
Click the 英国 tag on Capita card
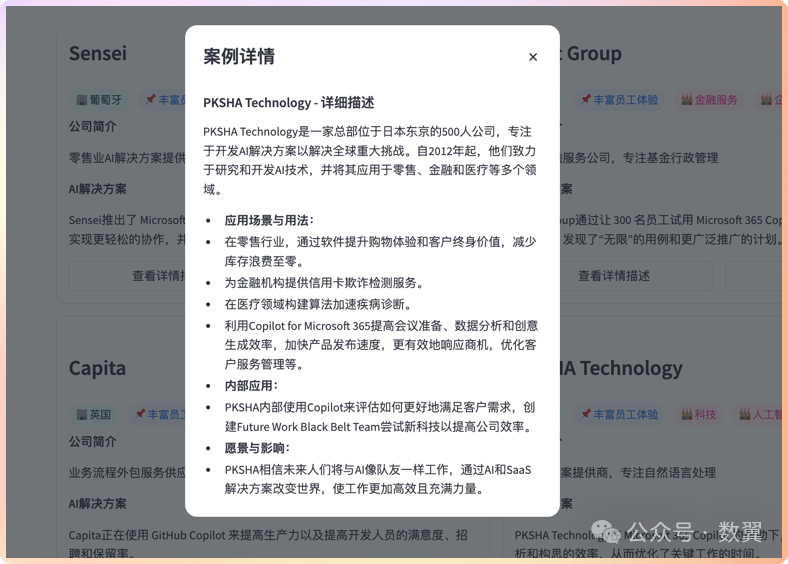click(93, 415)
